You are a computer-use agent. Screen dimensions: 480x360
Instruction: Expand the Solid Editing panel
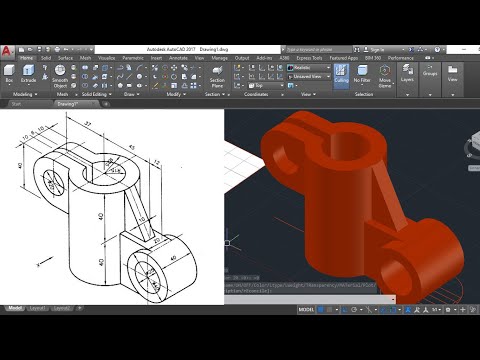point(97,94)
